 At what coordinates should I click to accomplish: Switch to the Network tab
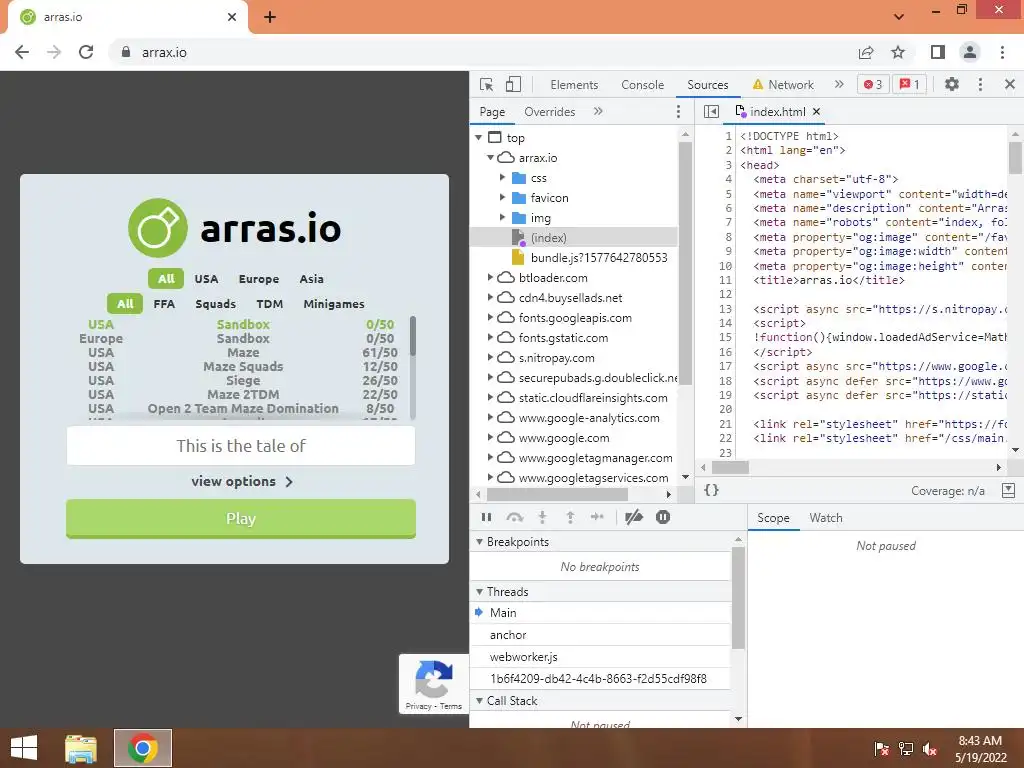click(x=783, y=85)
